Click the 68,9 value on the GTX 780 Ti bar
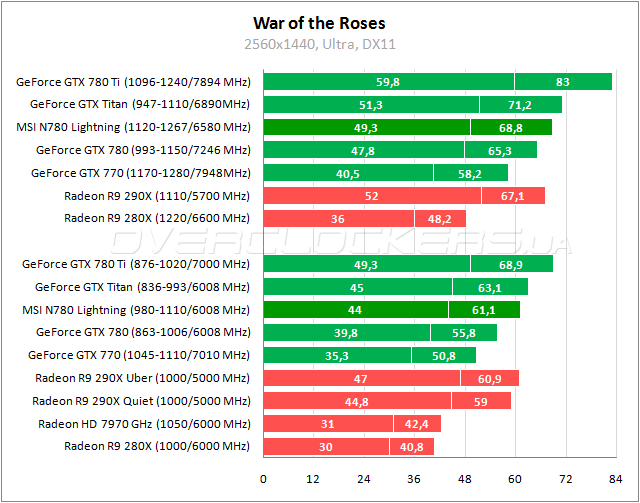640x503 pixels. tap(511, 264)
